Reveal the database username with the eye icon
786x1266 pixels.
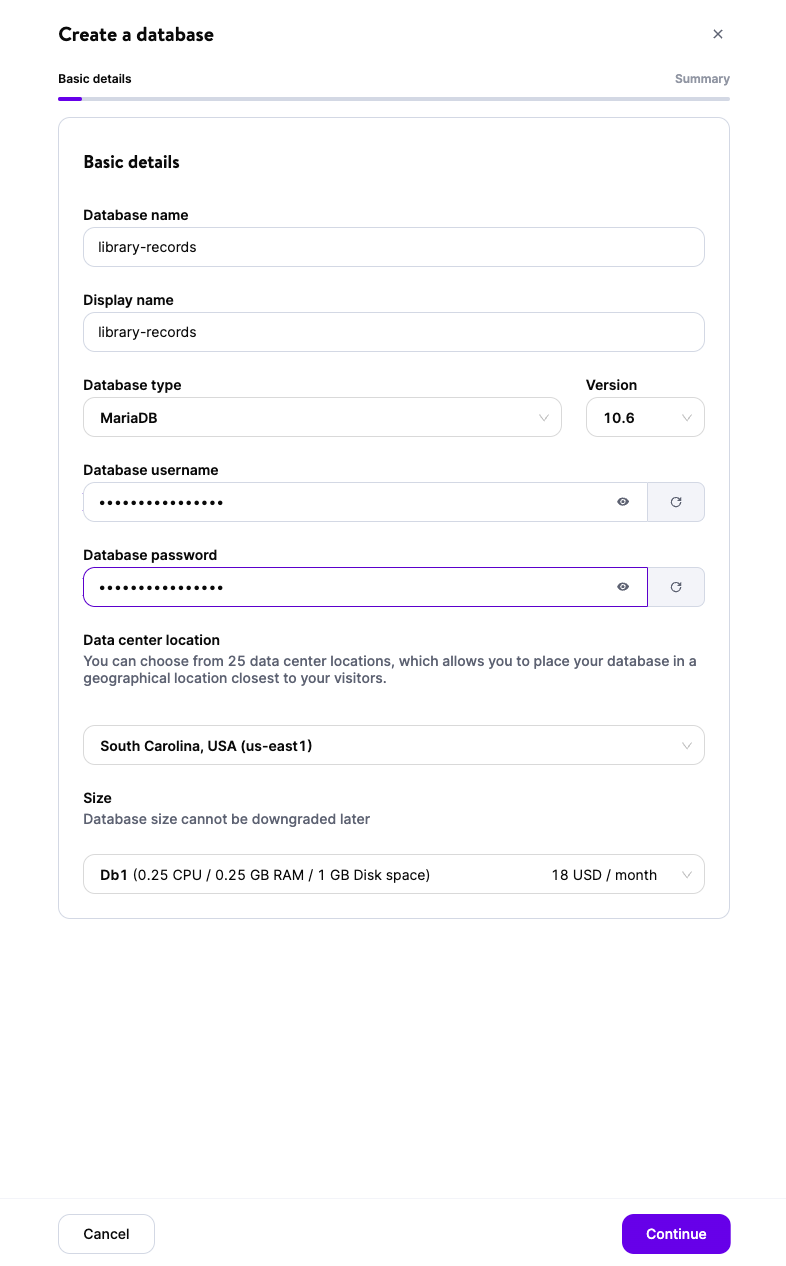(622, 502)
